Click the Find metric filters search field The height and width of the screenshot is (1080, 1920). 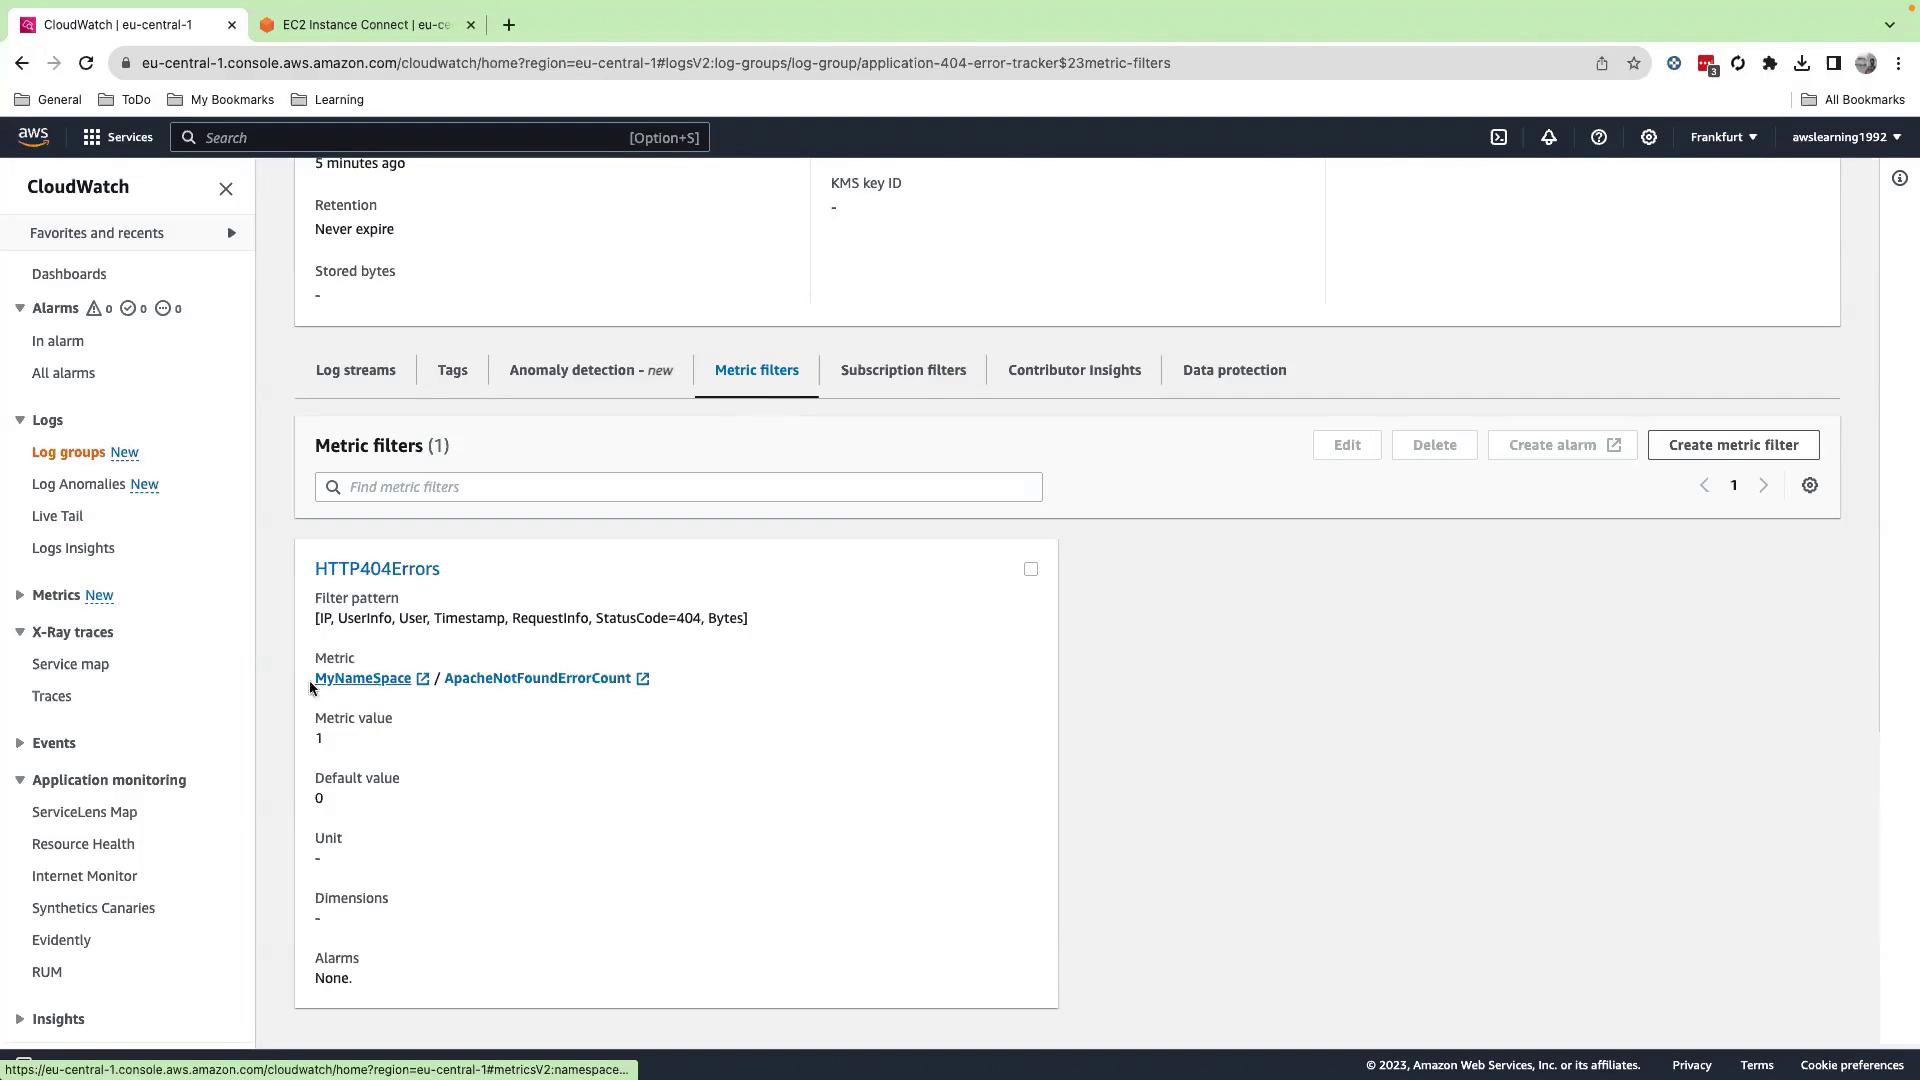tap(678, 487)
